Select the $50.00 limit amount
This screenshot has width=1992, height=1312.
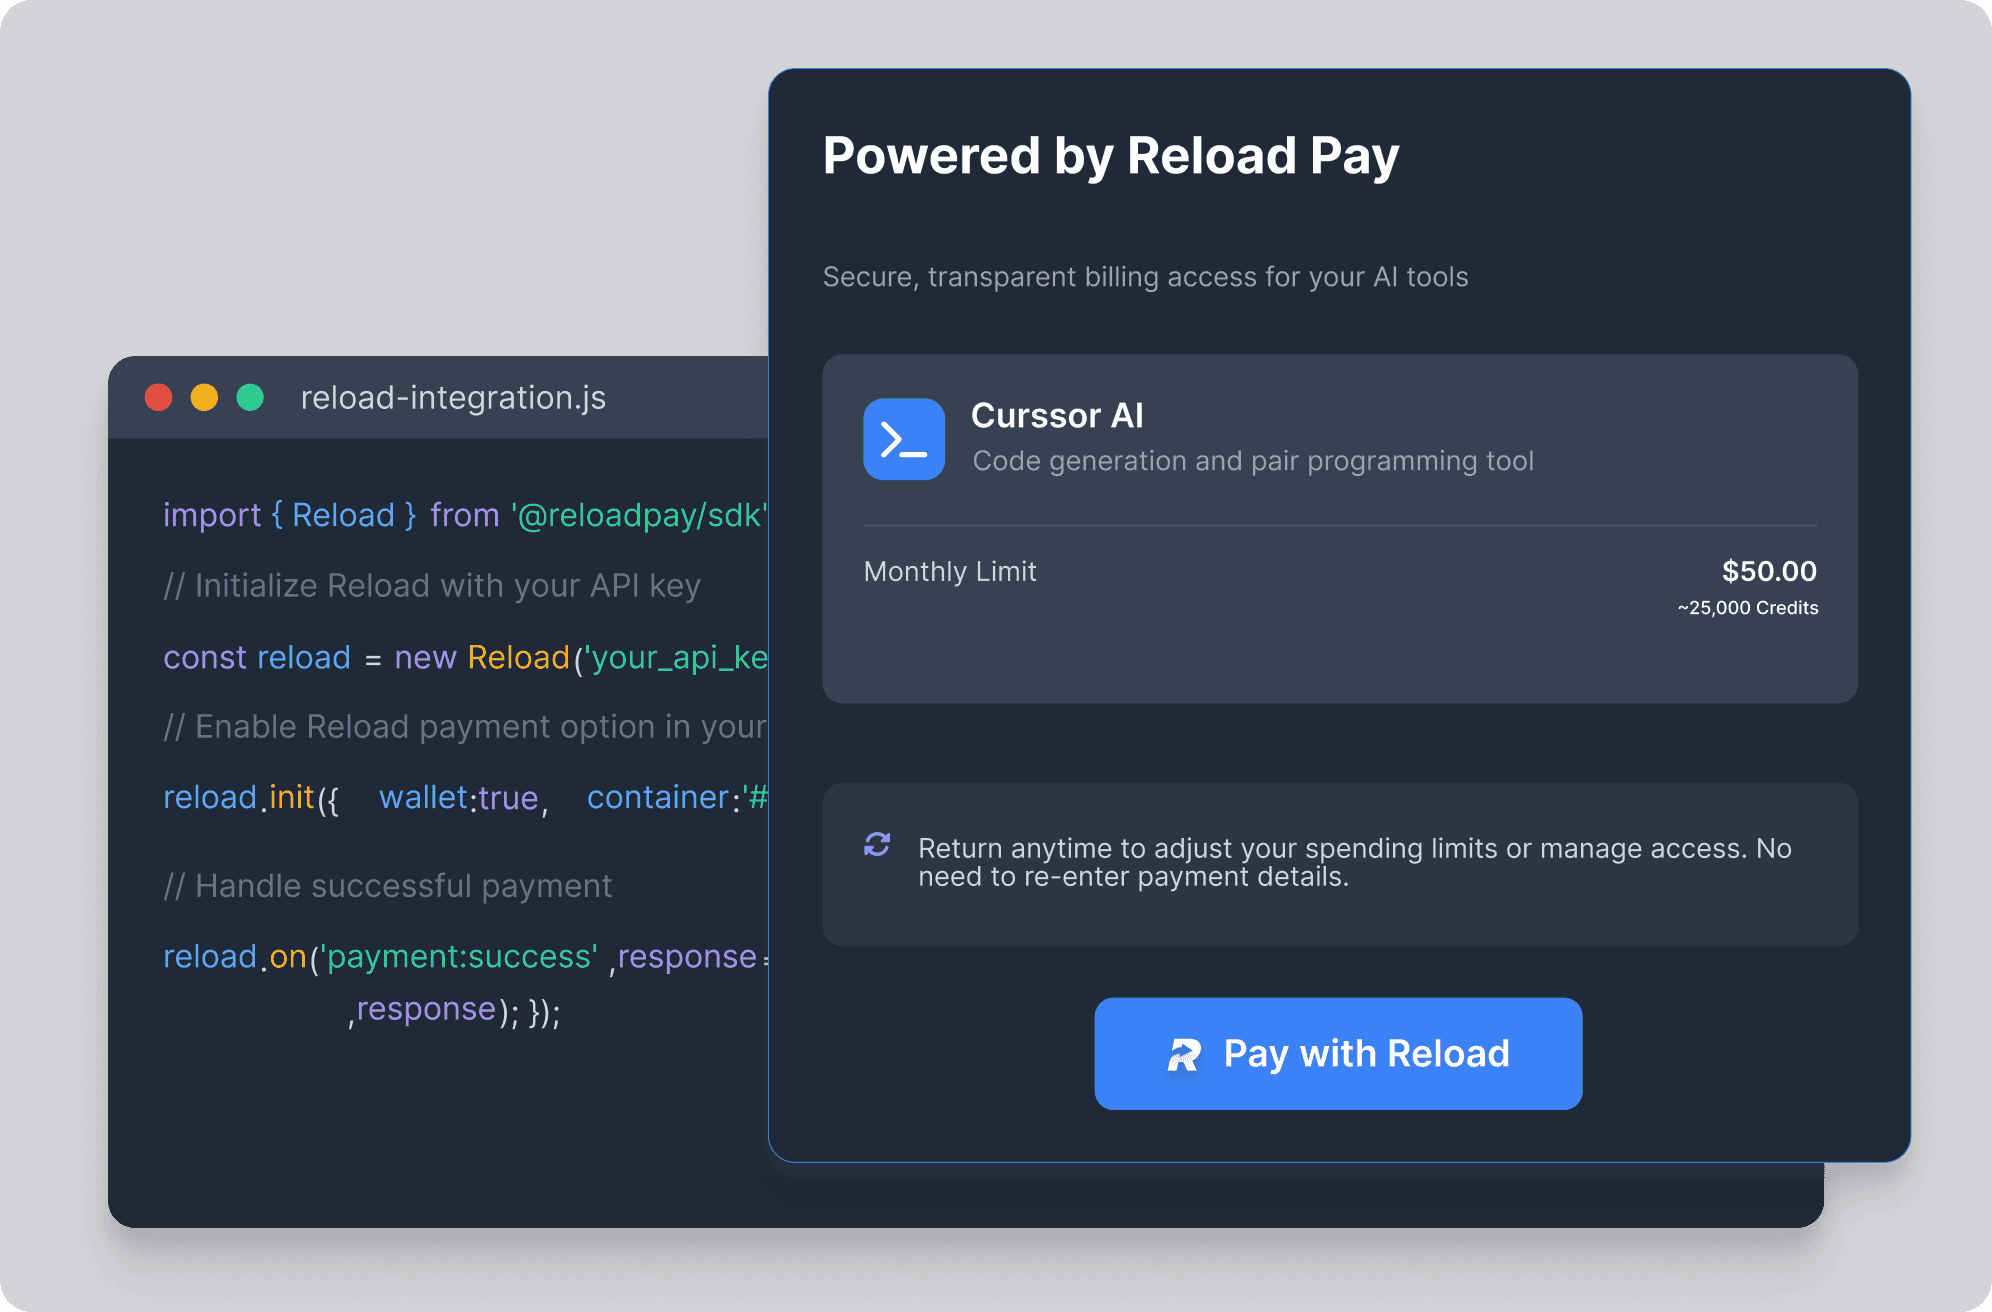pos(1769,571)
